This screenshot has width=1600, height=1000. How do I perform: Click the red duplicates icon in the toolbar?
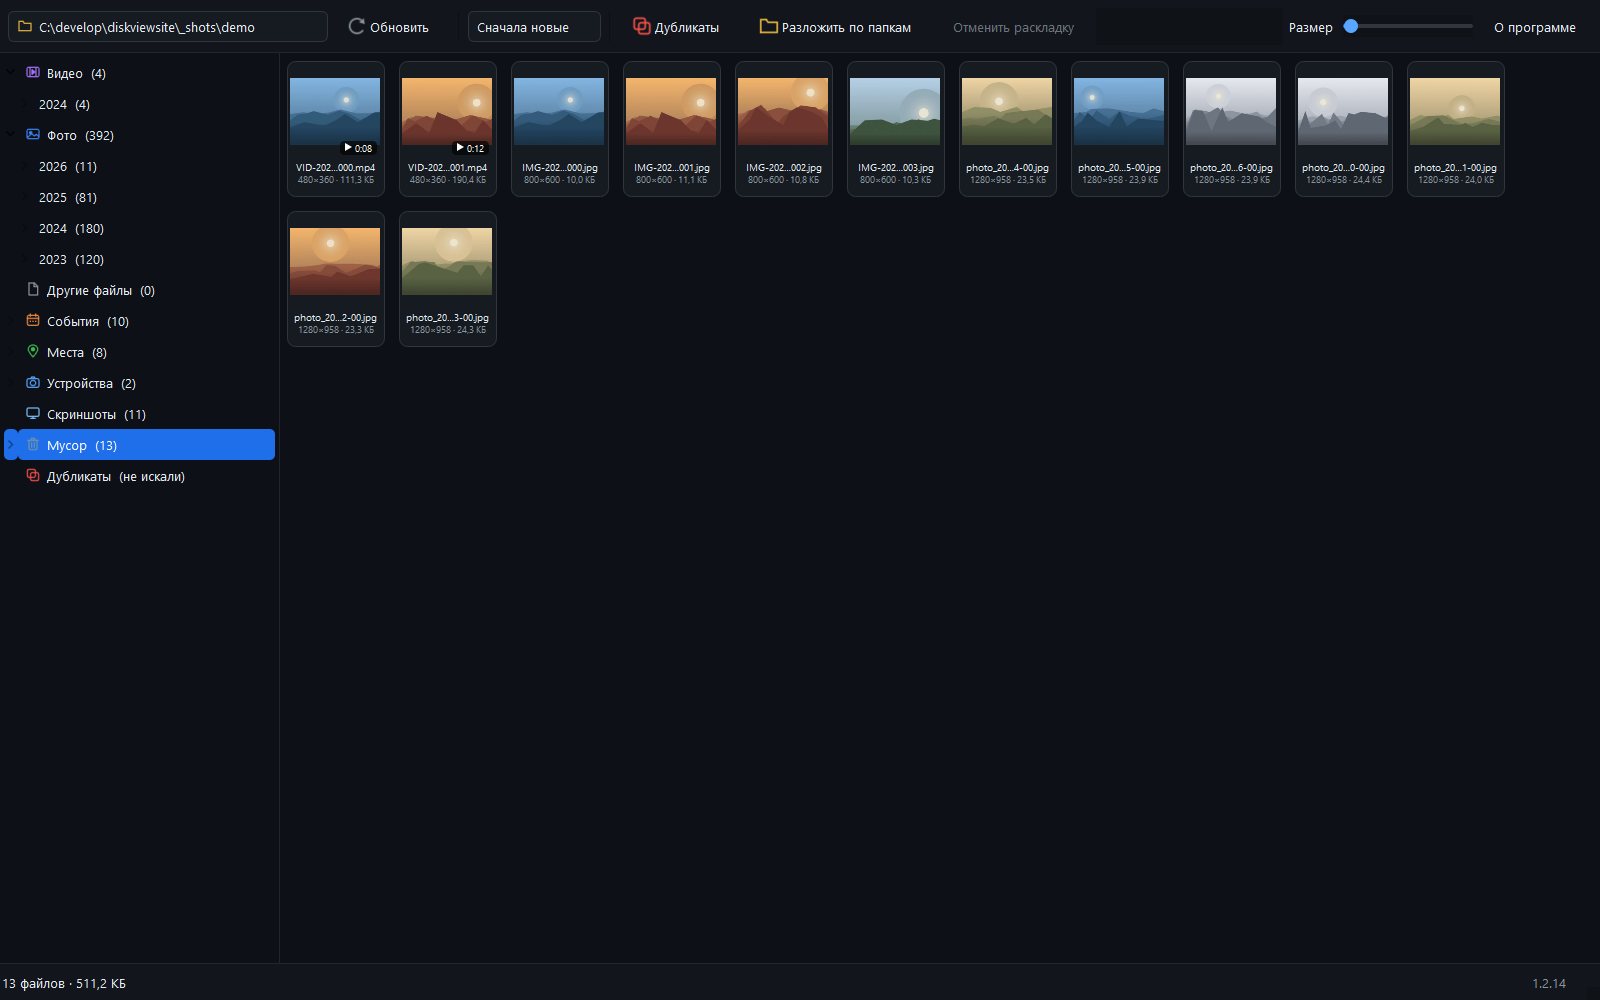click(x=641, y=26)
